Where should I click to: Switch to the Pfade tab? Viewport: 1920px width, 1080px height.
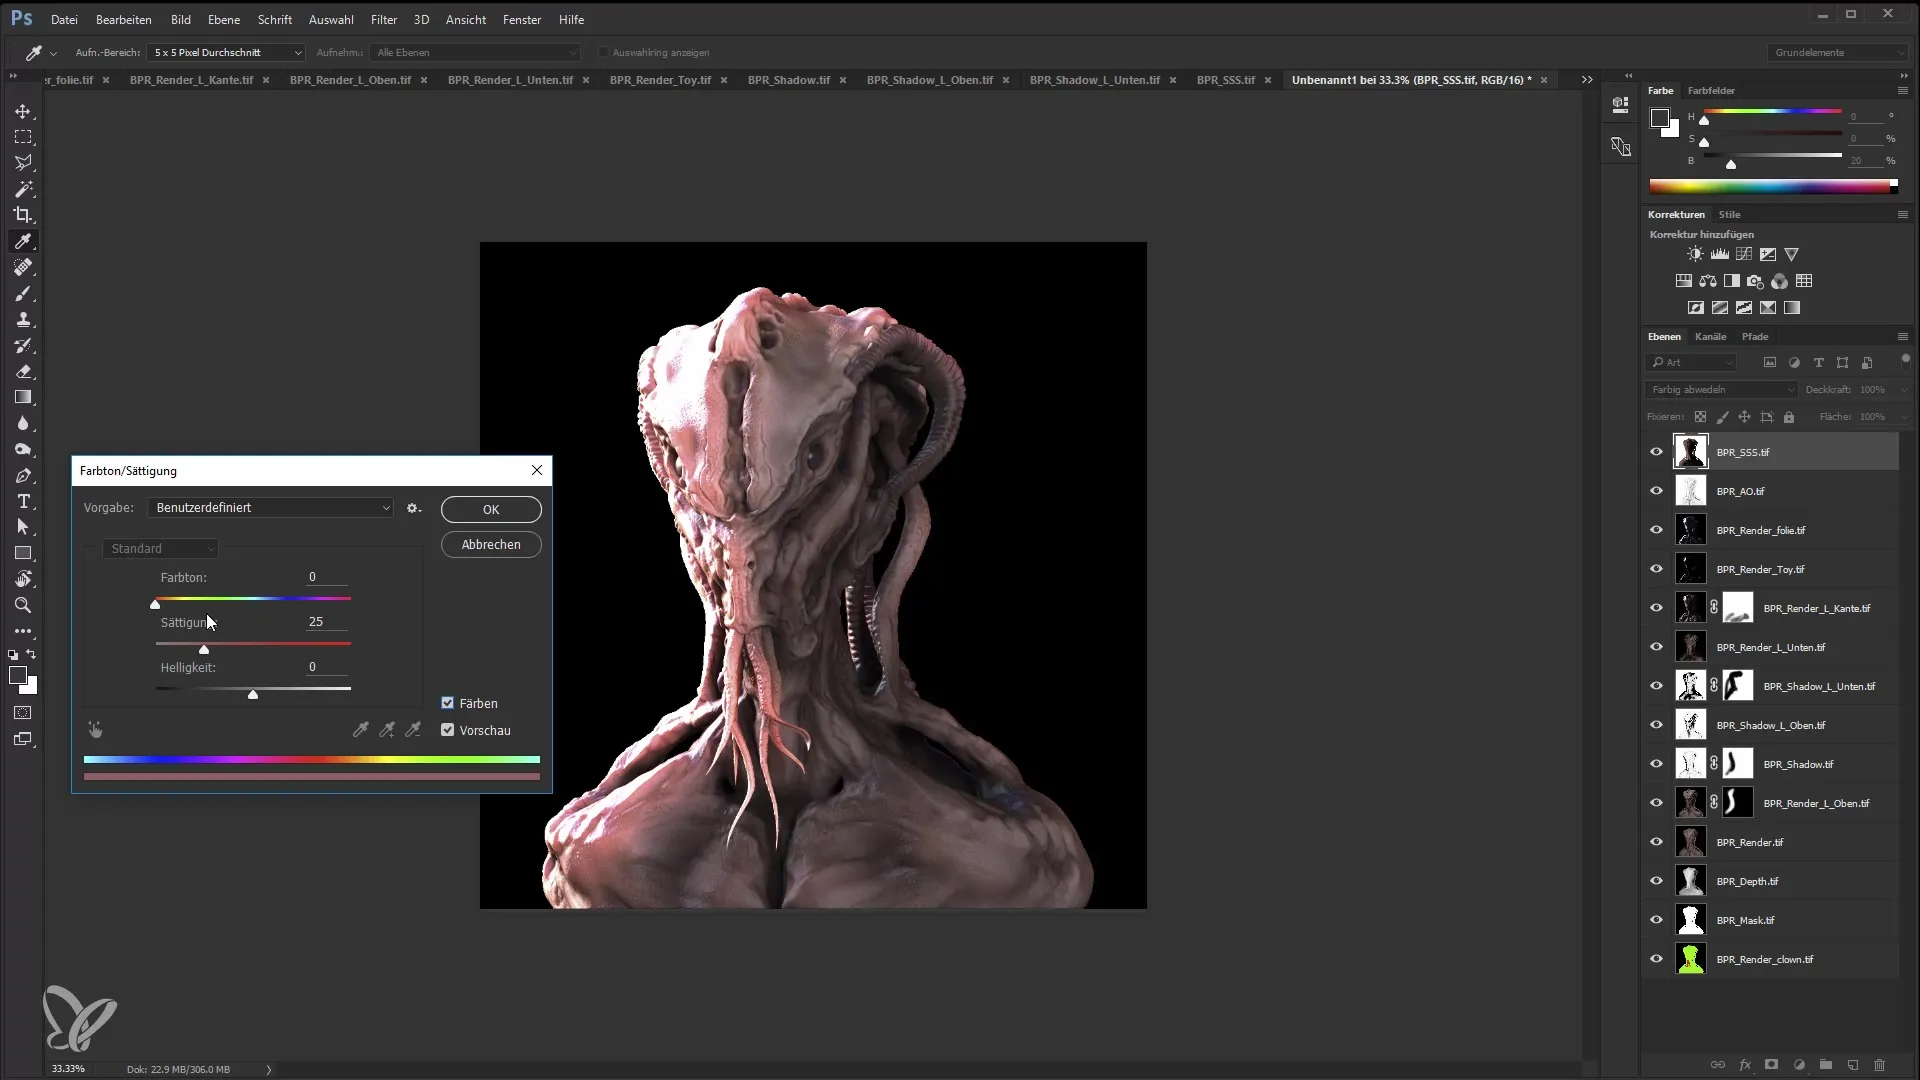click(1755, 337)
